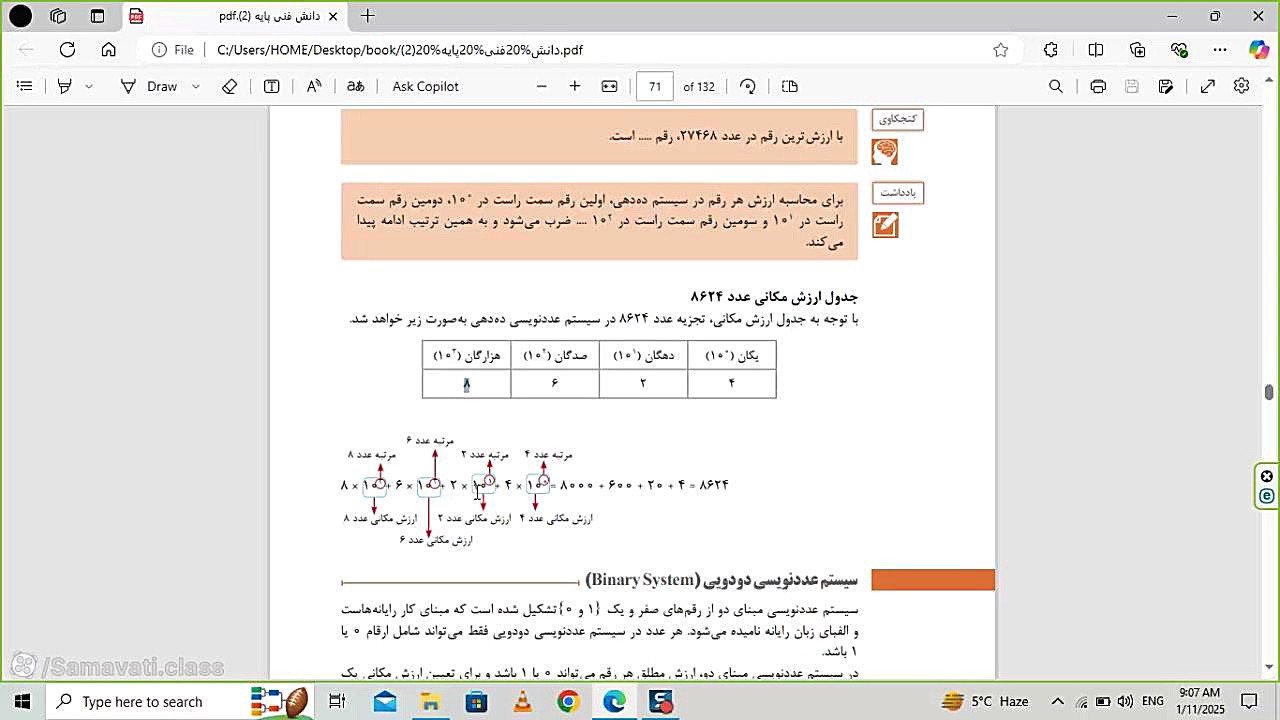Toggle Split screen view
The image size is (1280, 720).
click(1096, 50)
